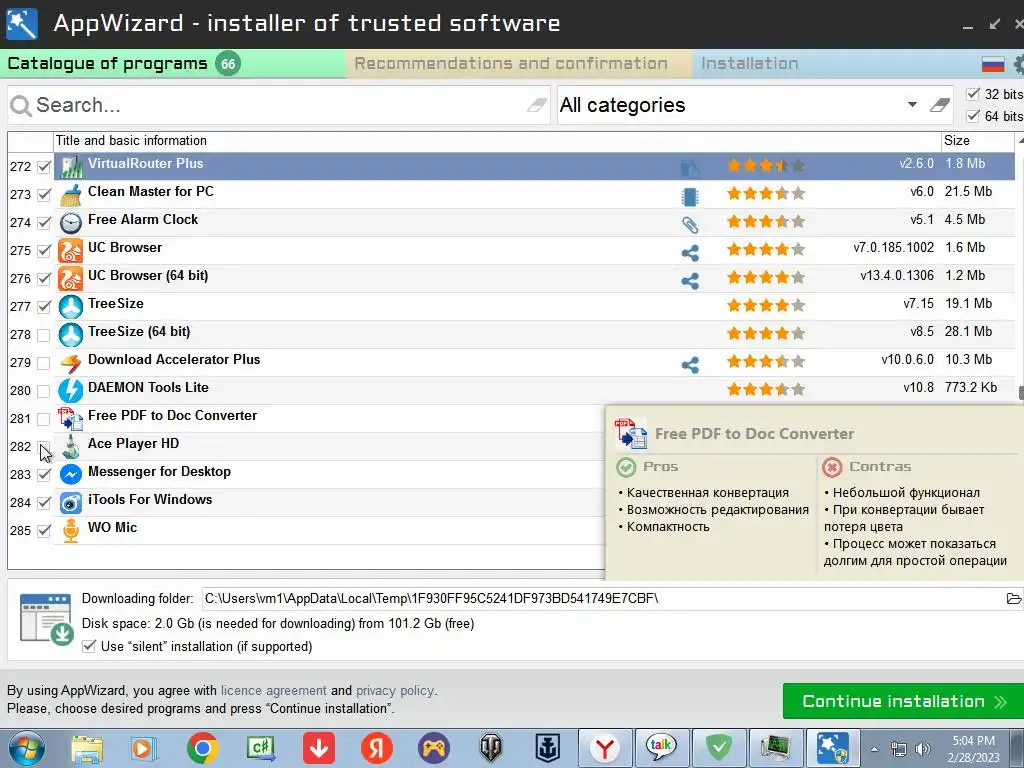Open the downloading folder browse icon
1024x768 pixels.
click(x=1014, y=598)
